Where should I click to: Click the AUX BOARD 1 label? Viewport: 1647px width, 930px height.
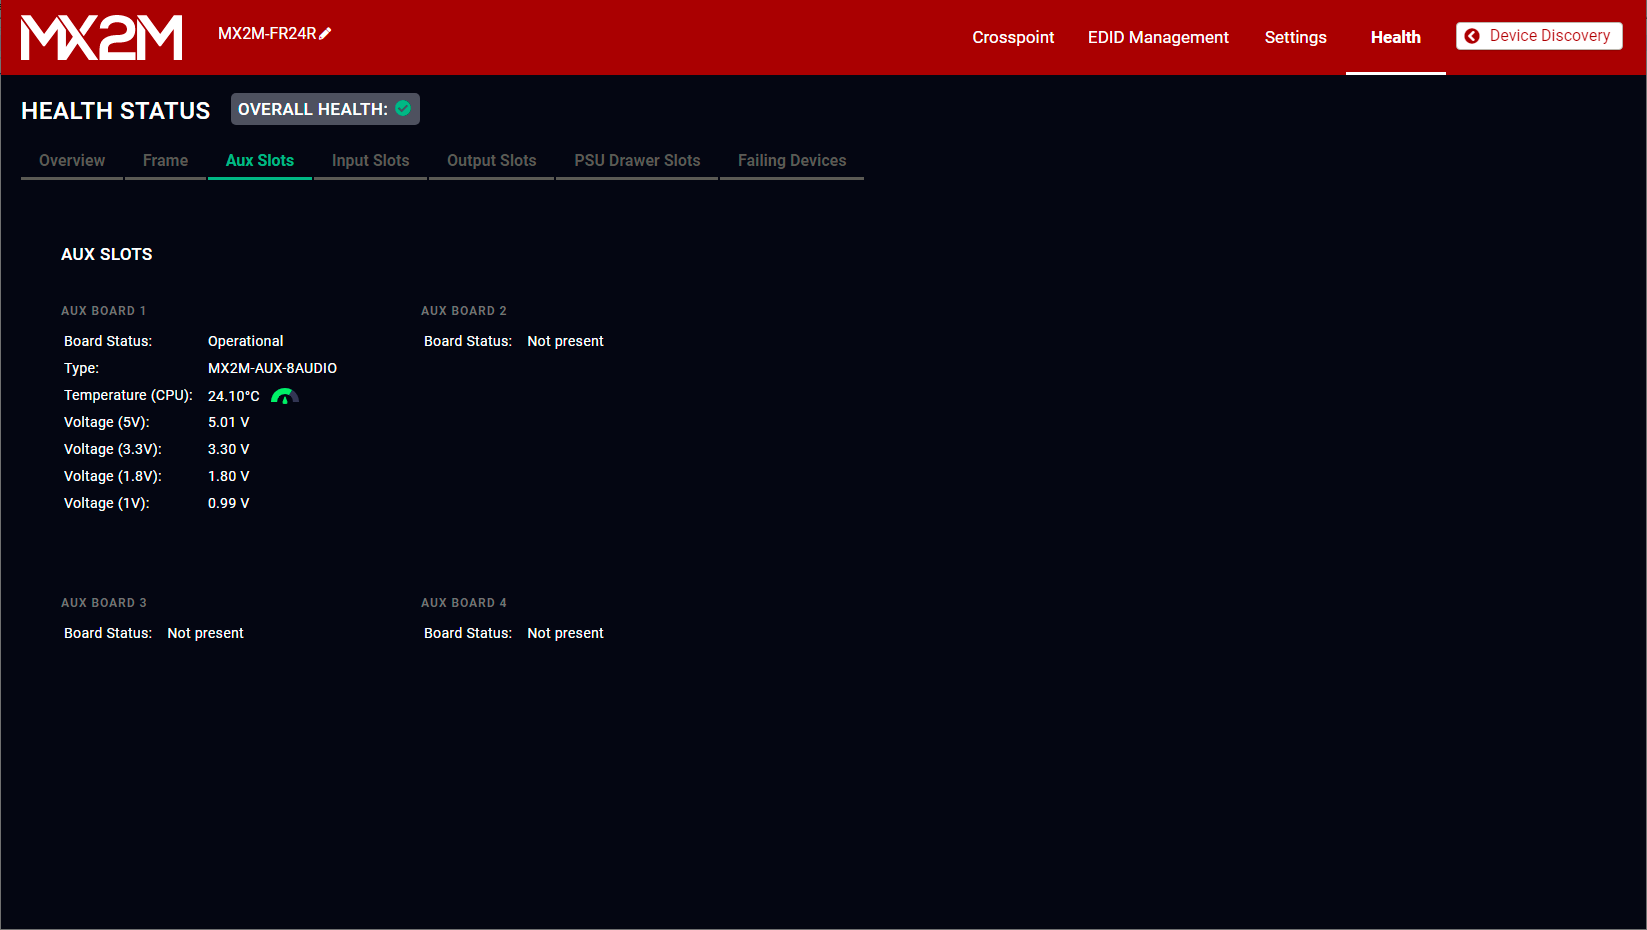(103, 311)
